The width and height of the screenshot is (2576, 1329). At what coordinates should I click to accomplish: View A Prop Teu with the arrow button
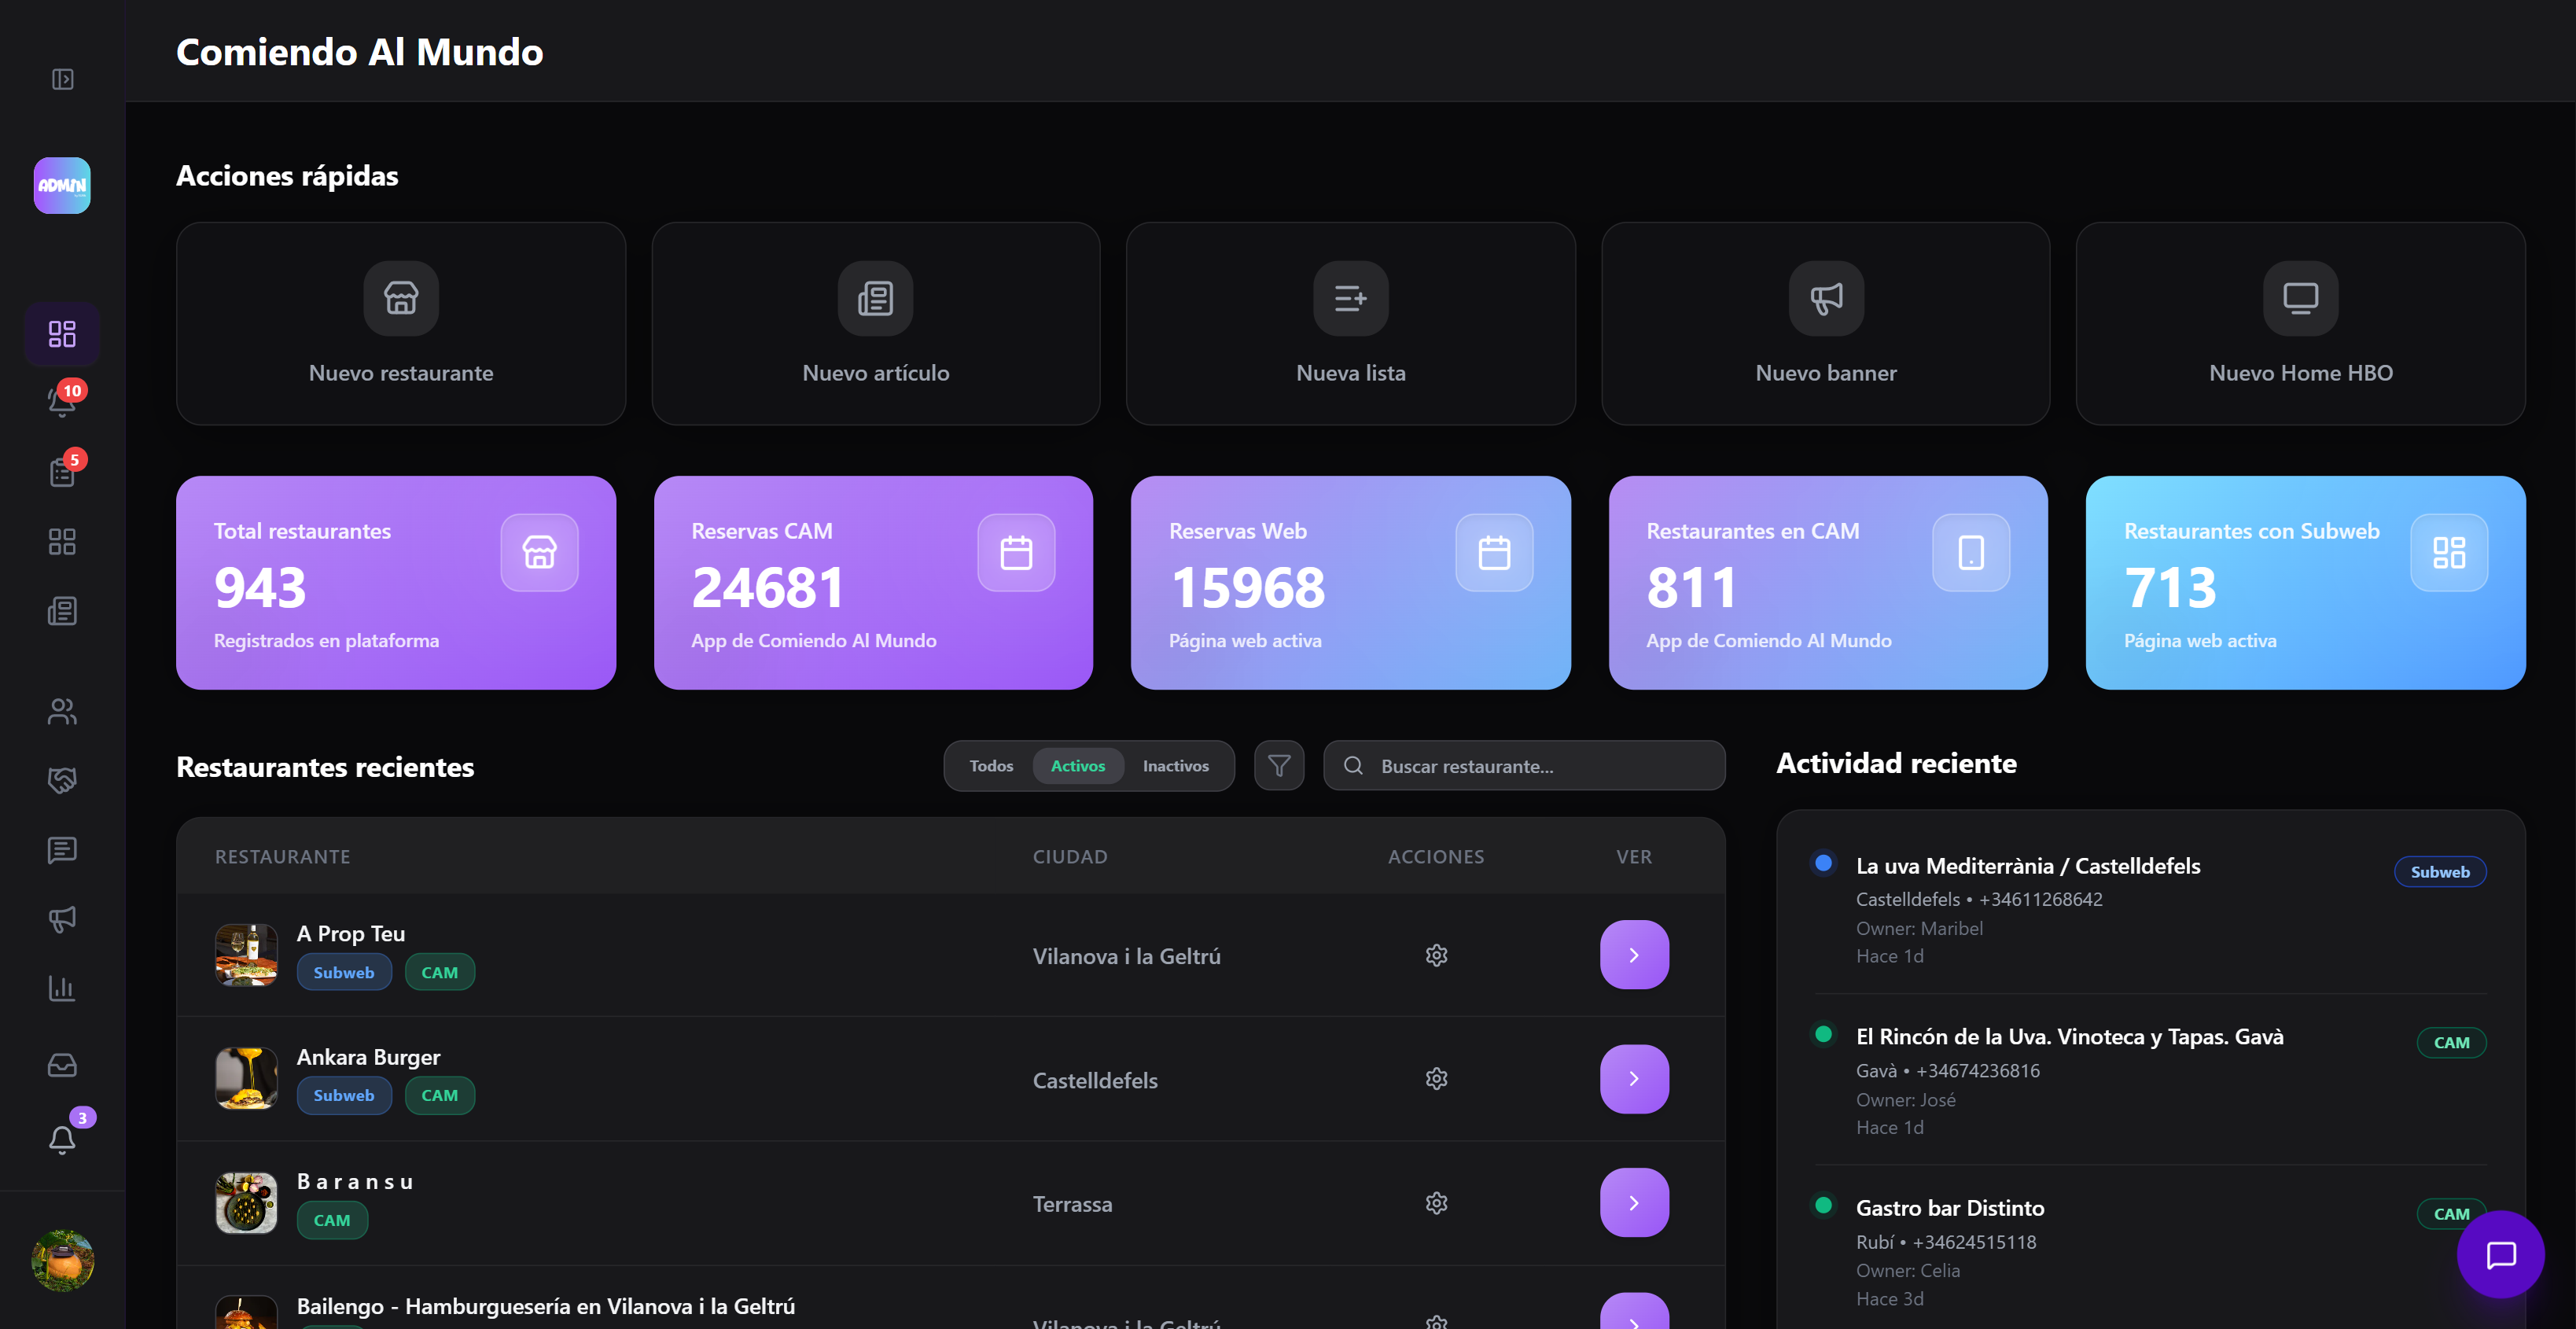[1634, 955]
